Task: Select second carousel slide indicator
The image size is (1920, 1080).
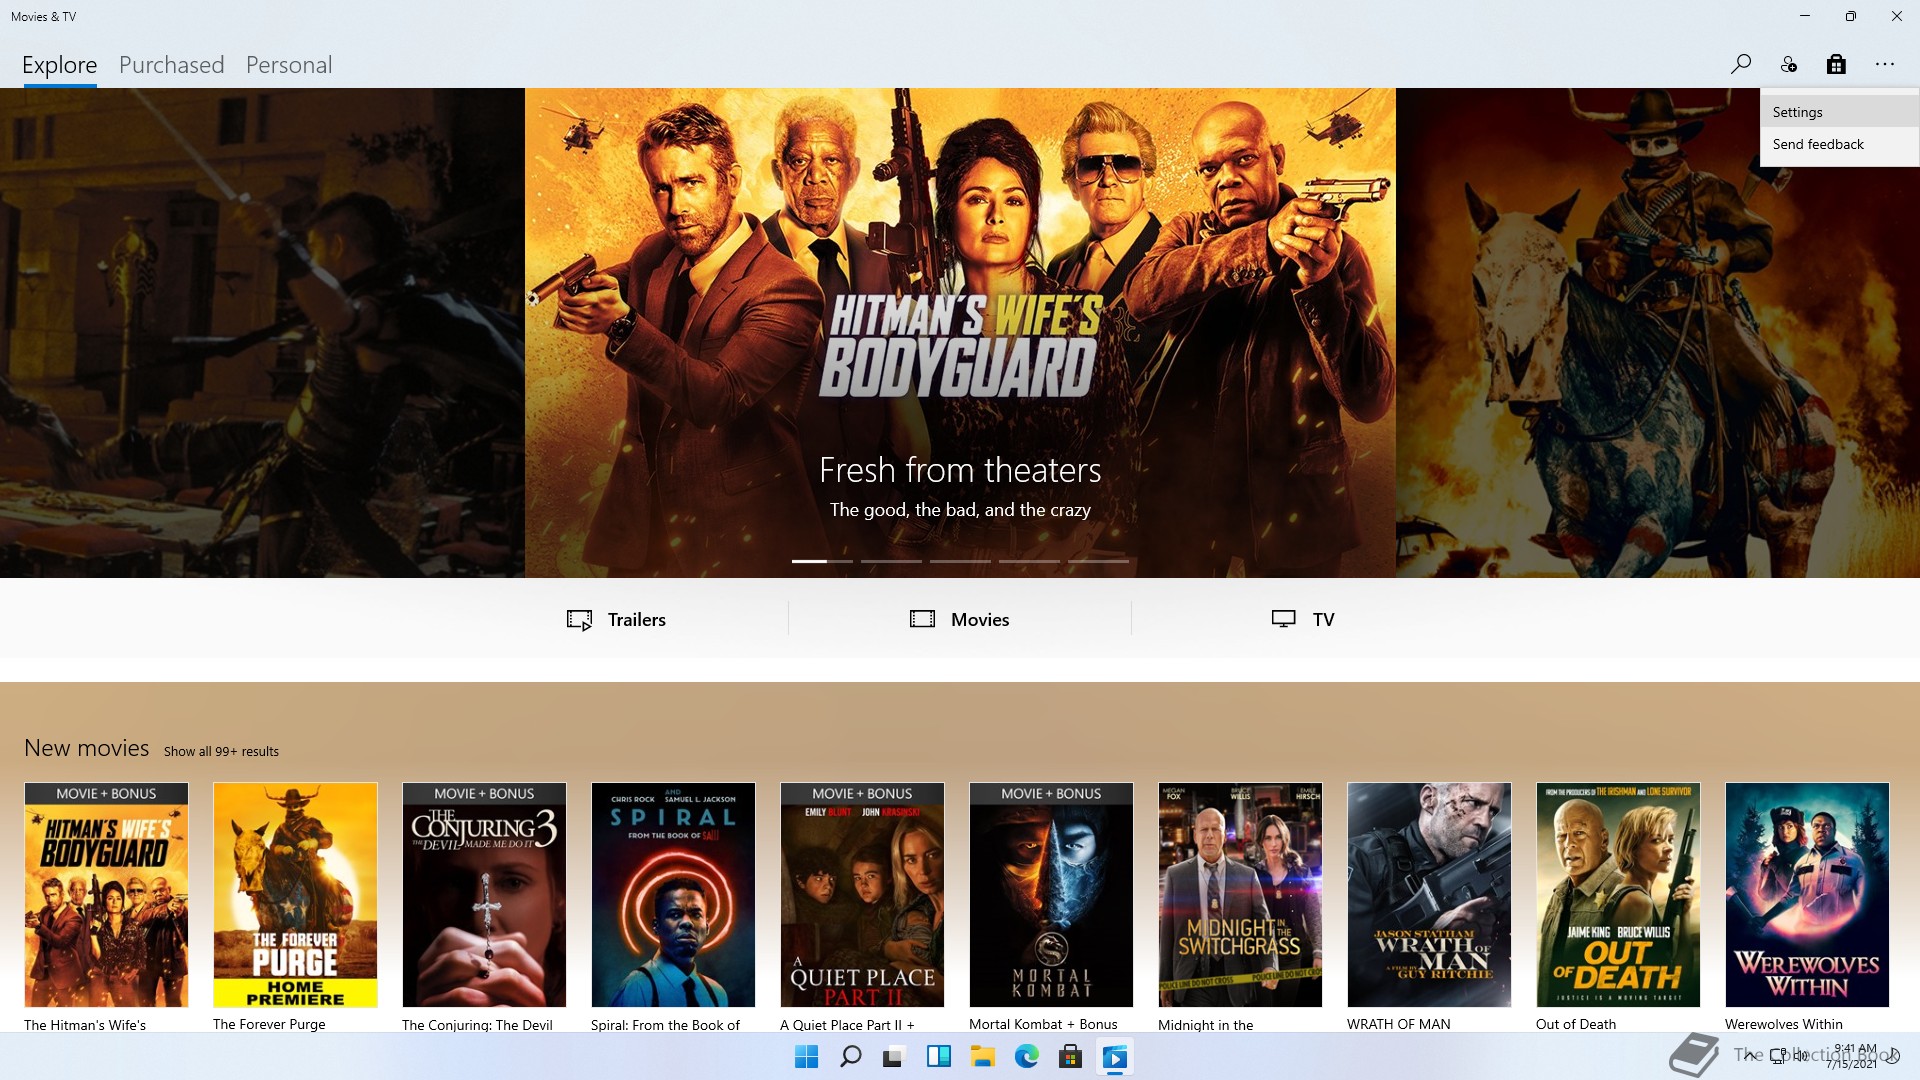Action: pyautogui.click(x=891, y=561)
